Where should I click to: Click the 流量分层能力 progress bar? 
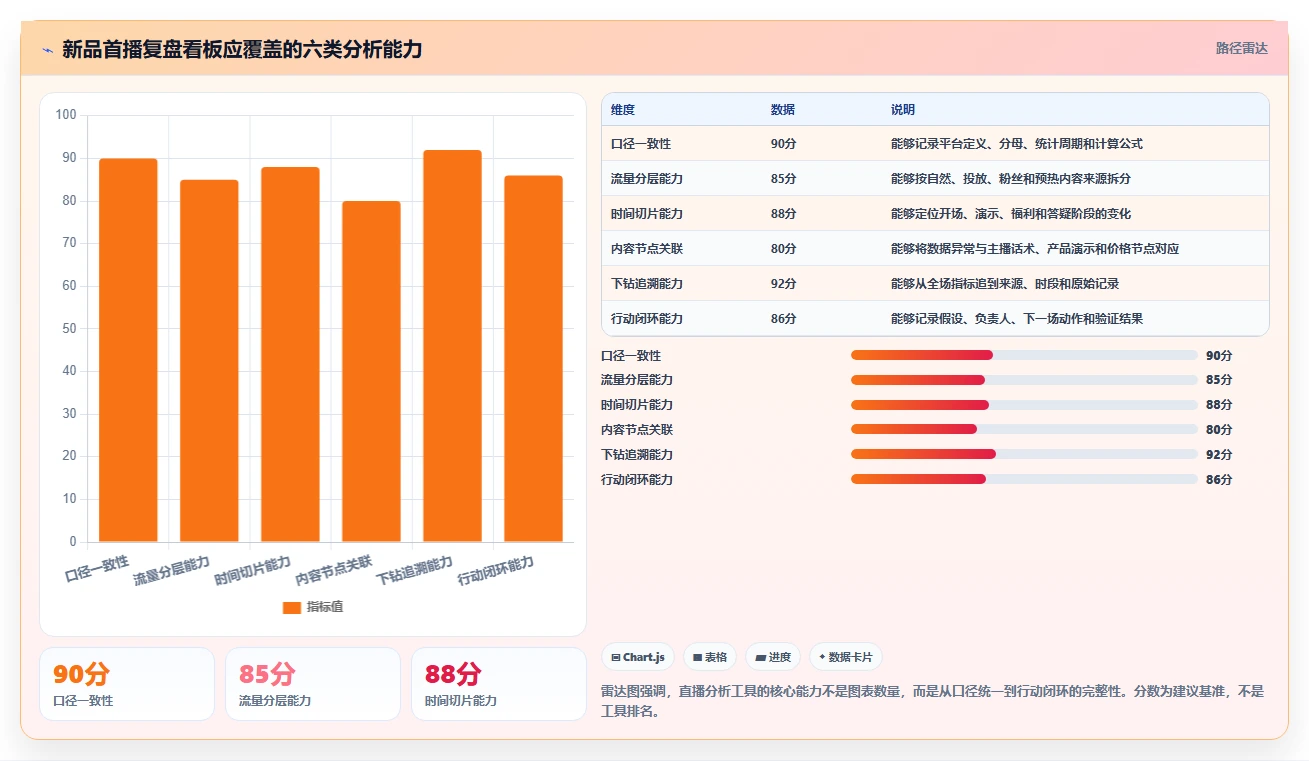(1024, 380)
